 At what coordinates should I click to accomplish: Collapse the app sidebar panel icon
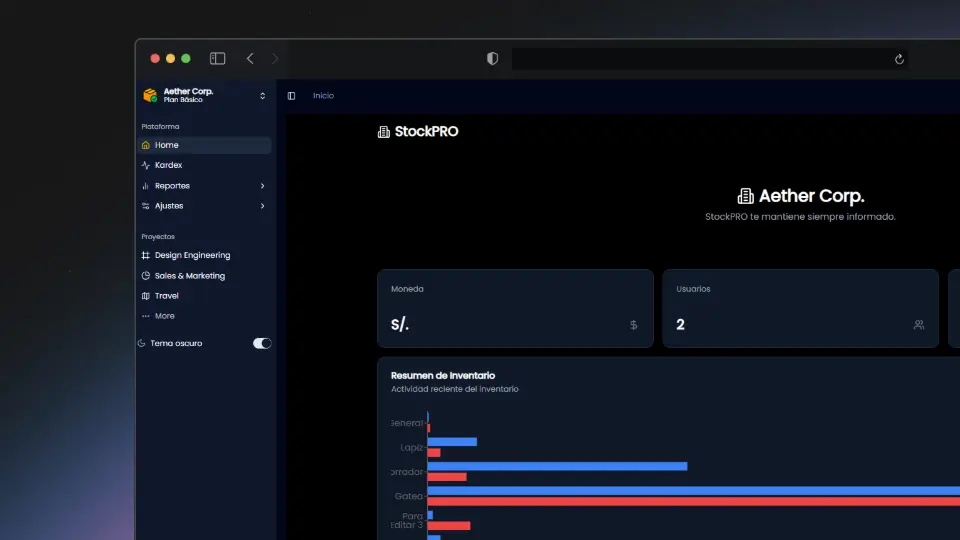(291, 96)
